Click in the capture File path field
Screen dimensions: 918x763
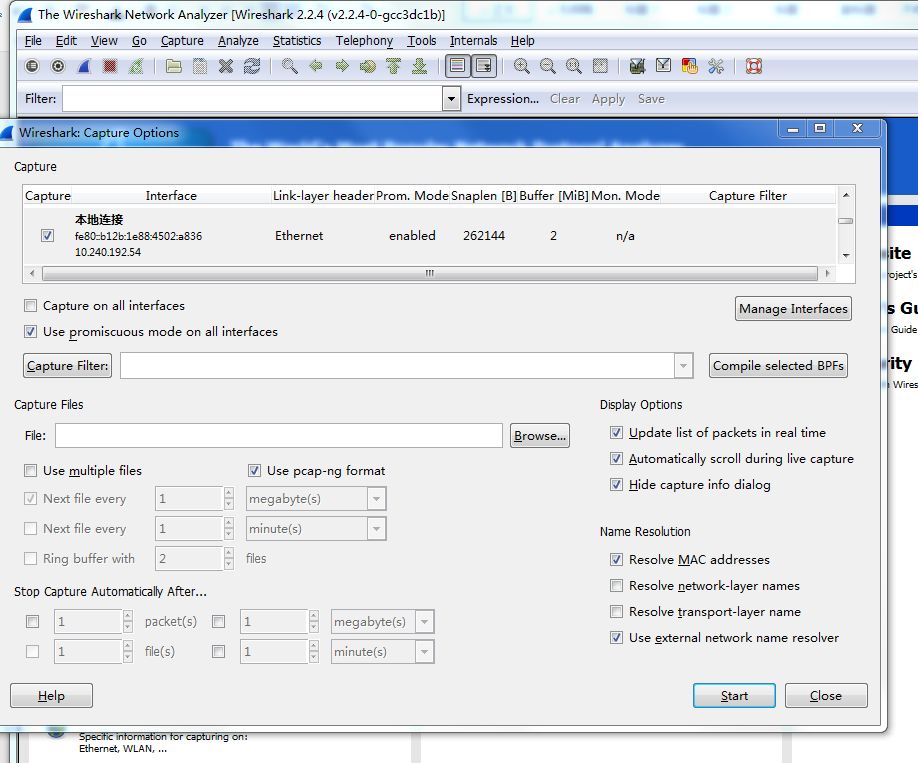(x=279, y=436)
